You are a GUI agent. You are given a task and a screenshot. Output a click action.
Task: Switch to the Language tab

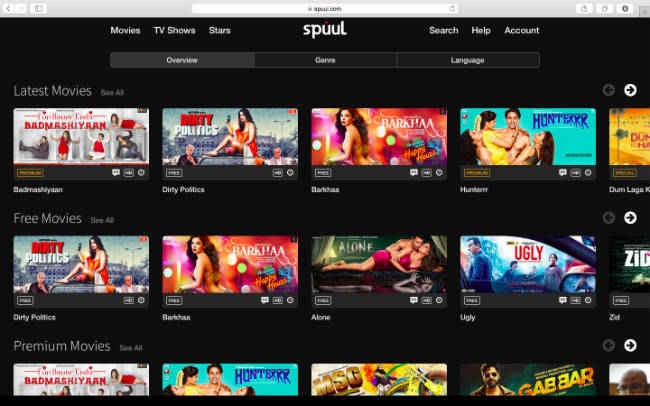pos(468,60)
